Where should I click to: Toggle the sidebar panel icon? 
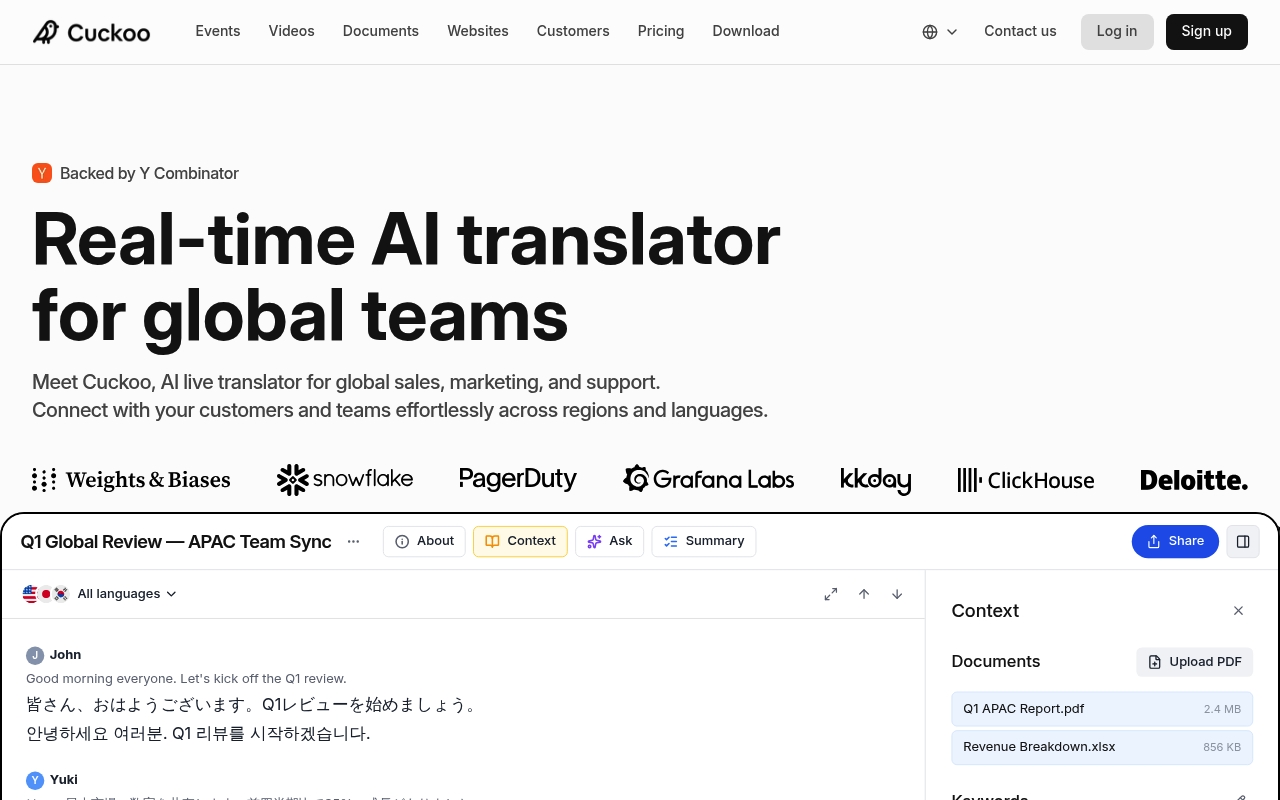(x=1243, y=541)
